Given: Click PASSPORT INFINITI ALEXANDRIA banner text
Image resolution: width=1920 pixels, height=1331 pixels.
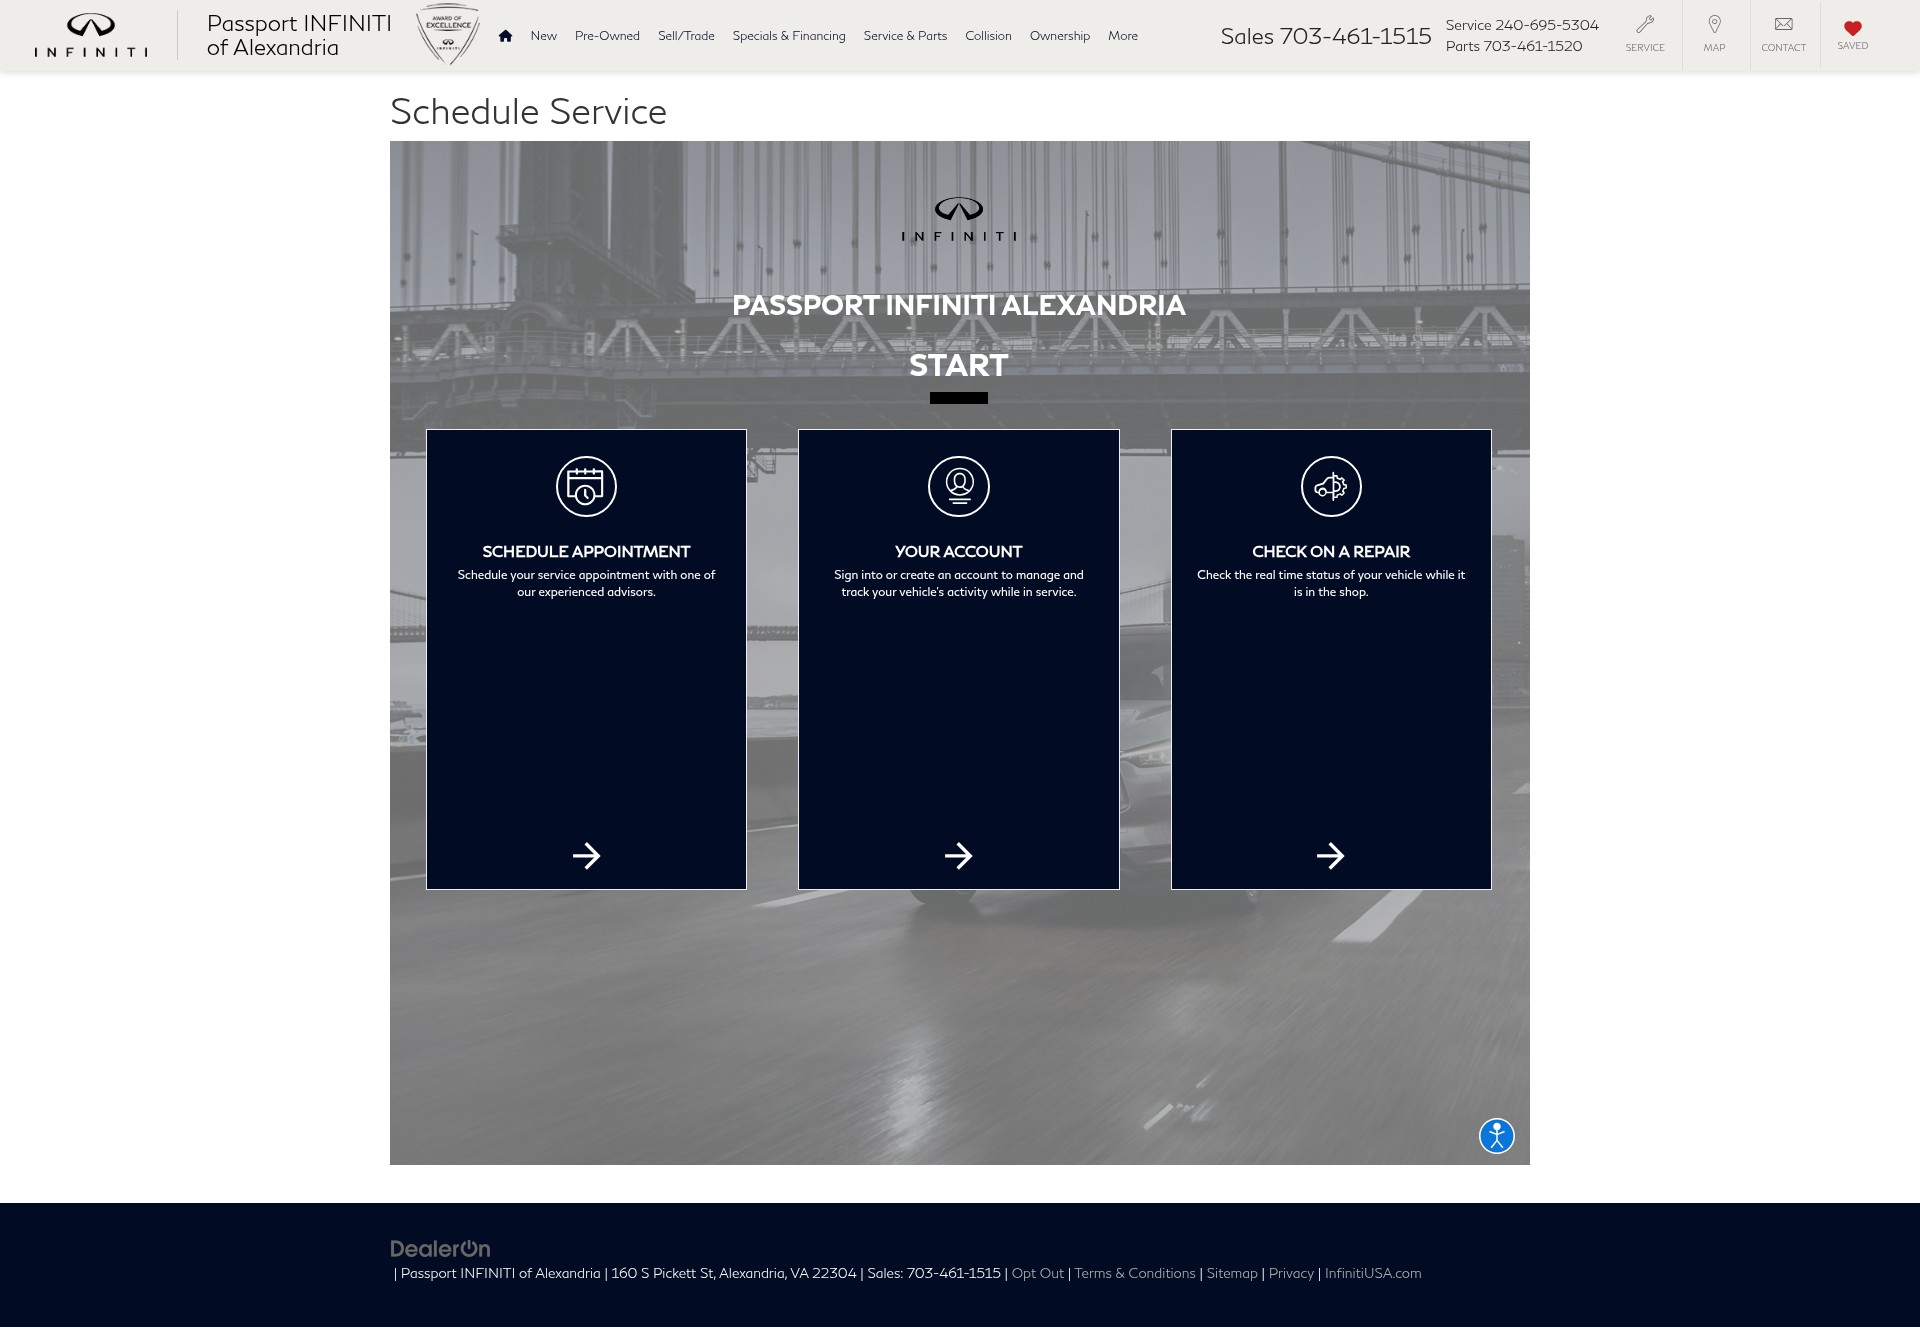Looking at the screenshot, I should [x=959, y=305].
